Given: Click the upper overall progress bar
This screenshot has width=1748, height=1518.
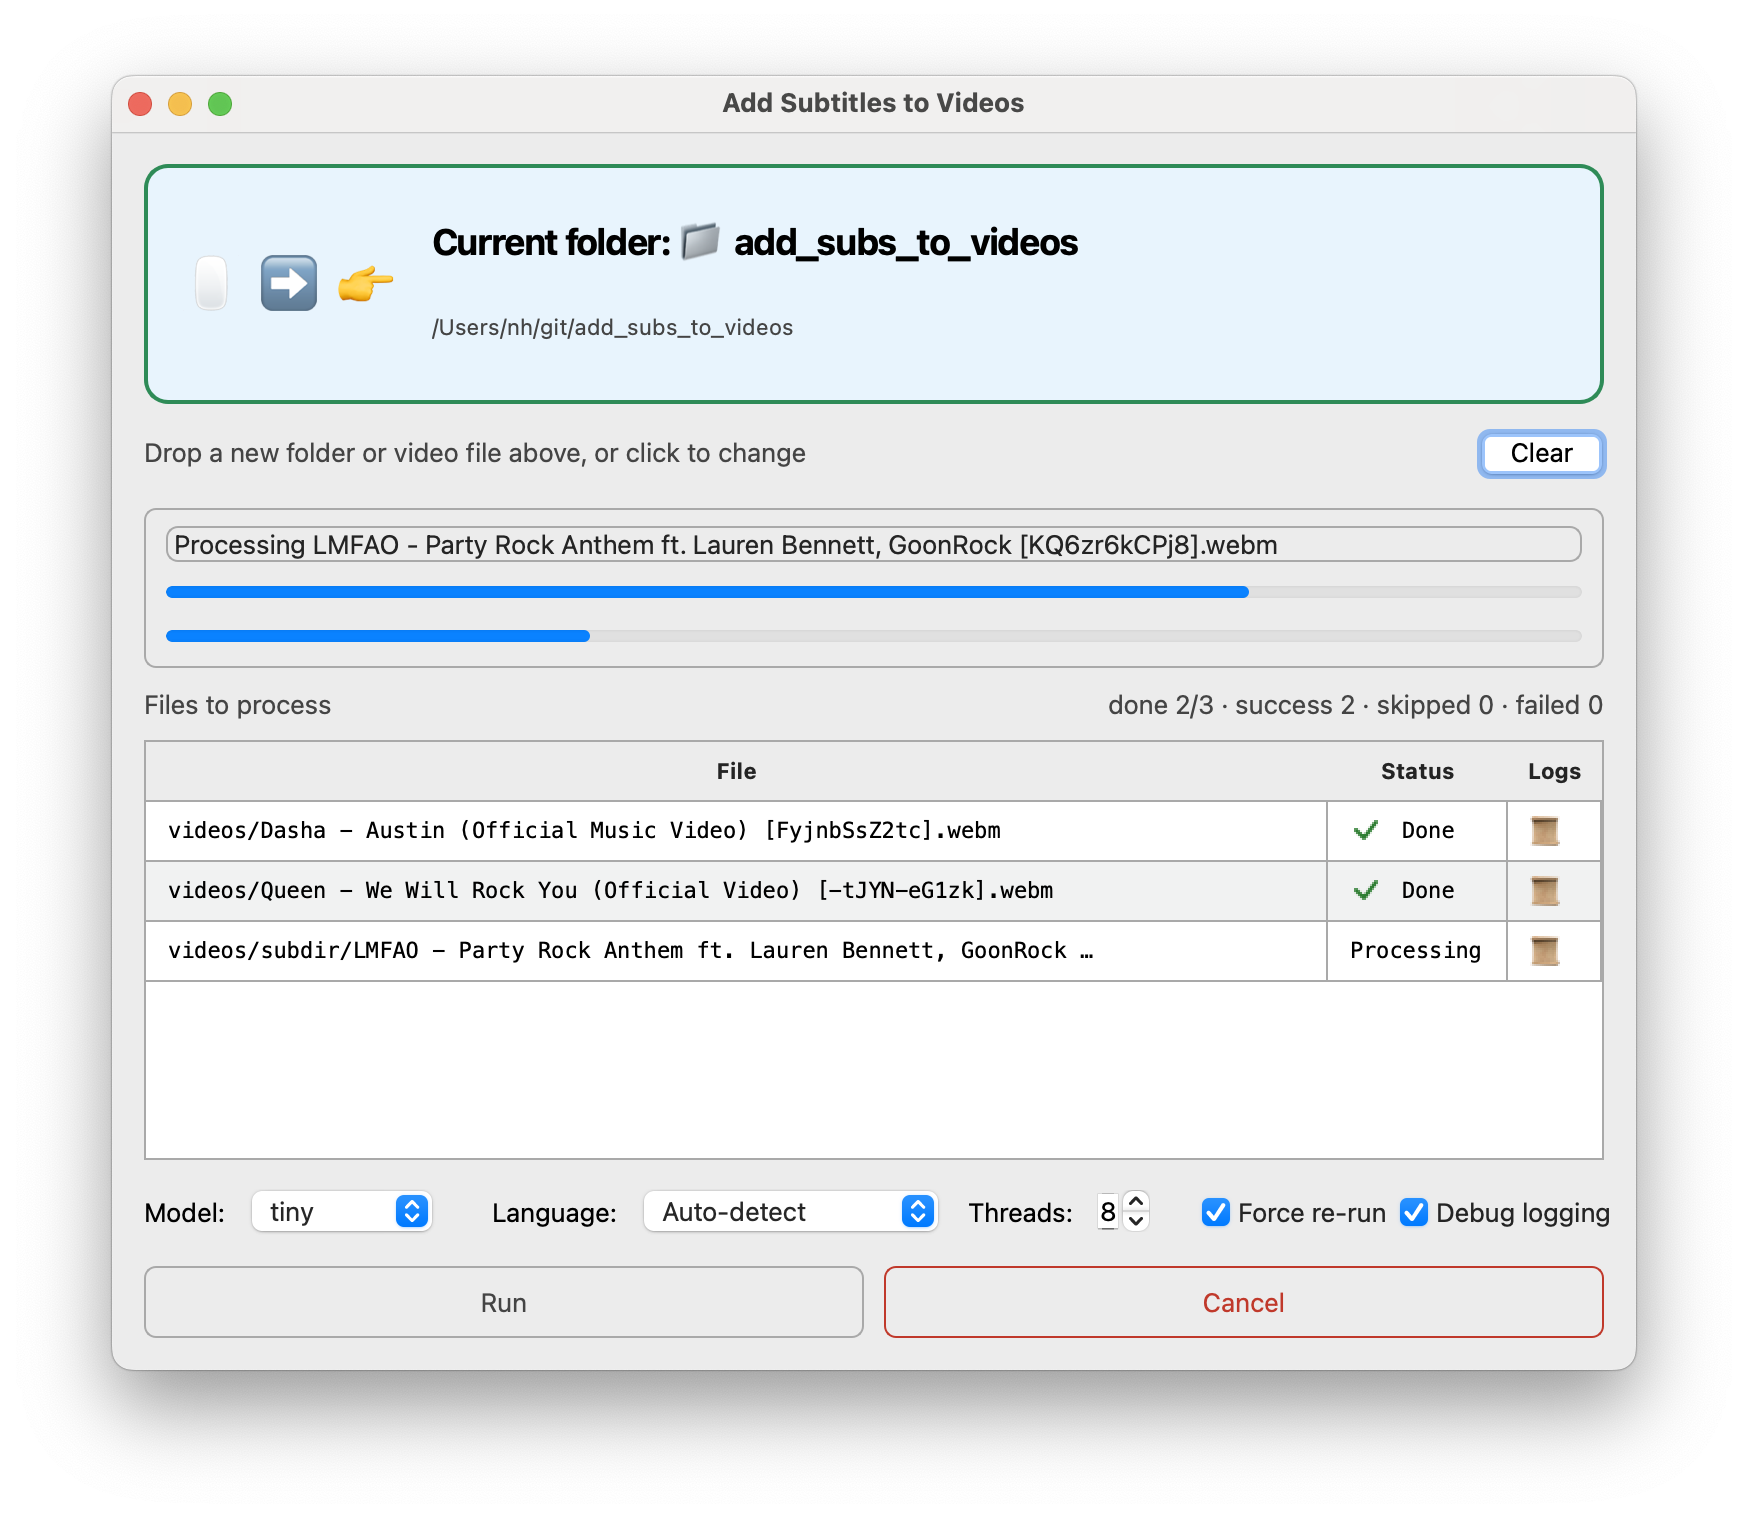Looking at the screenshot, I should click(873, 592).
